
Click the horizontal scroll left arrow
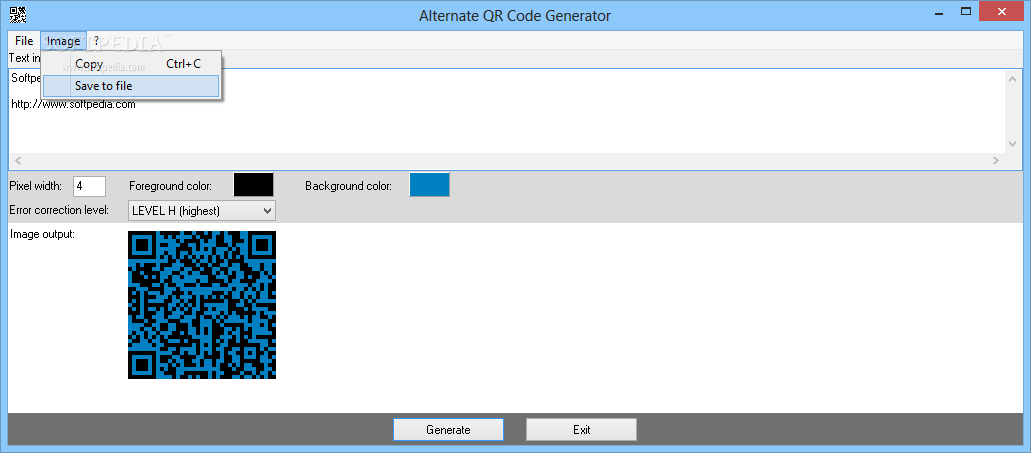click(x=18, y=160)
